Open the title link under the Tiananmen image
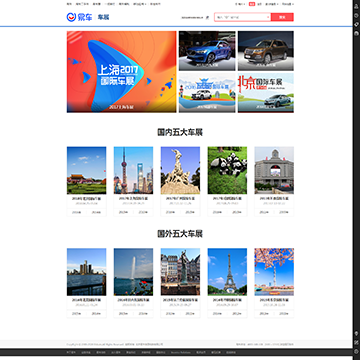This screenshot has width=360, height=360. pyautogui.click(x=86, y=198)
